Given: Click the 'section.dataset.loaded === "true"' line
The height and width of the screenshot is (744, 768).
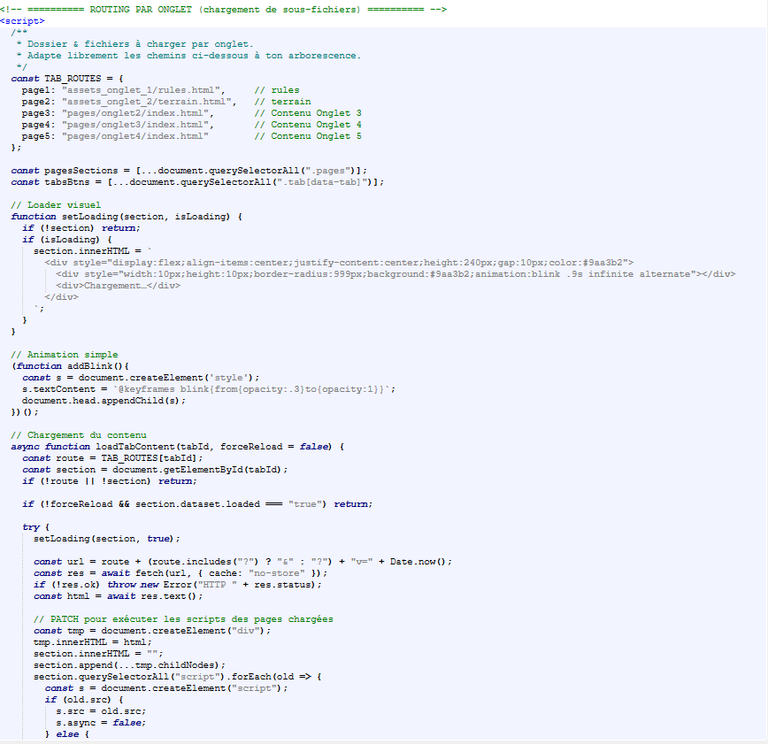Looking at the screenshot, I should point(197,504).
